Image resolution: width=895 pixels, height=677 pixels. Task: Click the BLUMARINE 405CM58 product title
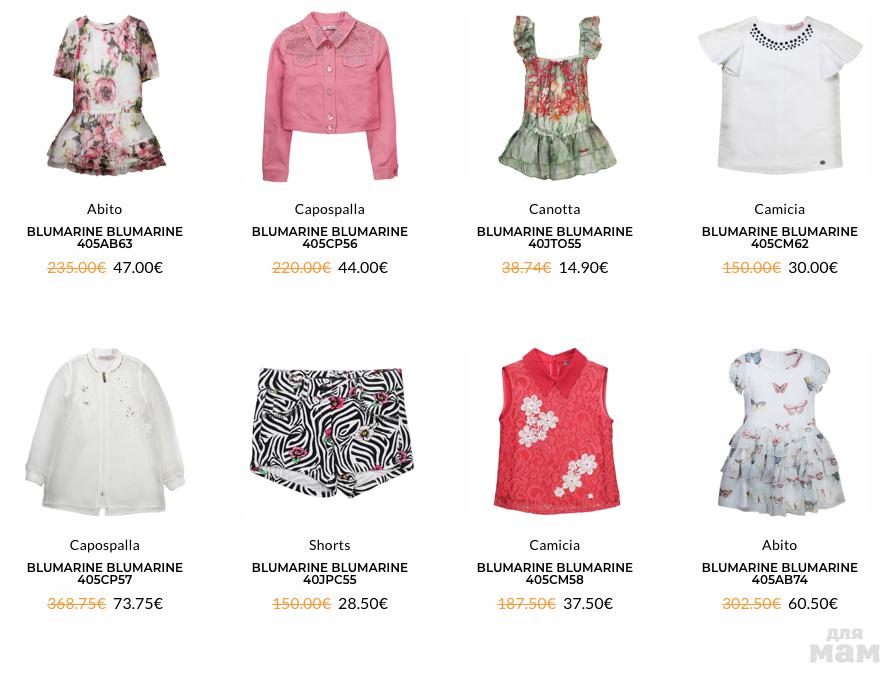click(555, 574)
